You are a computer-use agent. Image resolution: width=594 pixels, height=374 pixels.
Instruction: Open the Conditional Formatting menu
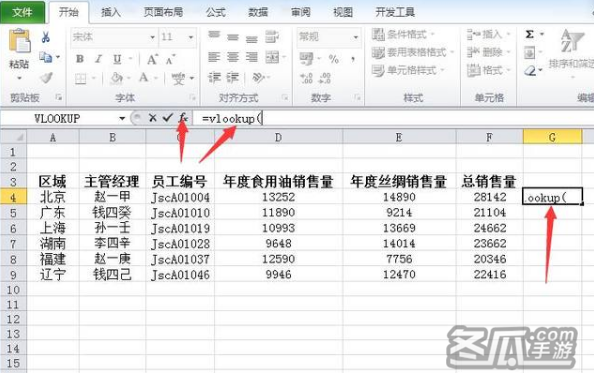click(403, 34)
